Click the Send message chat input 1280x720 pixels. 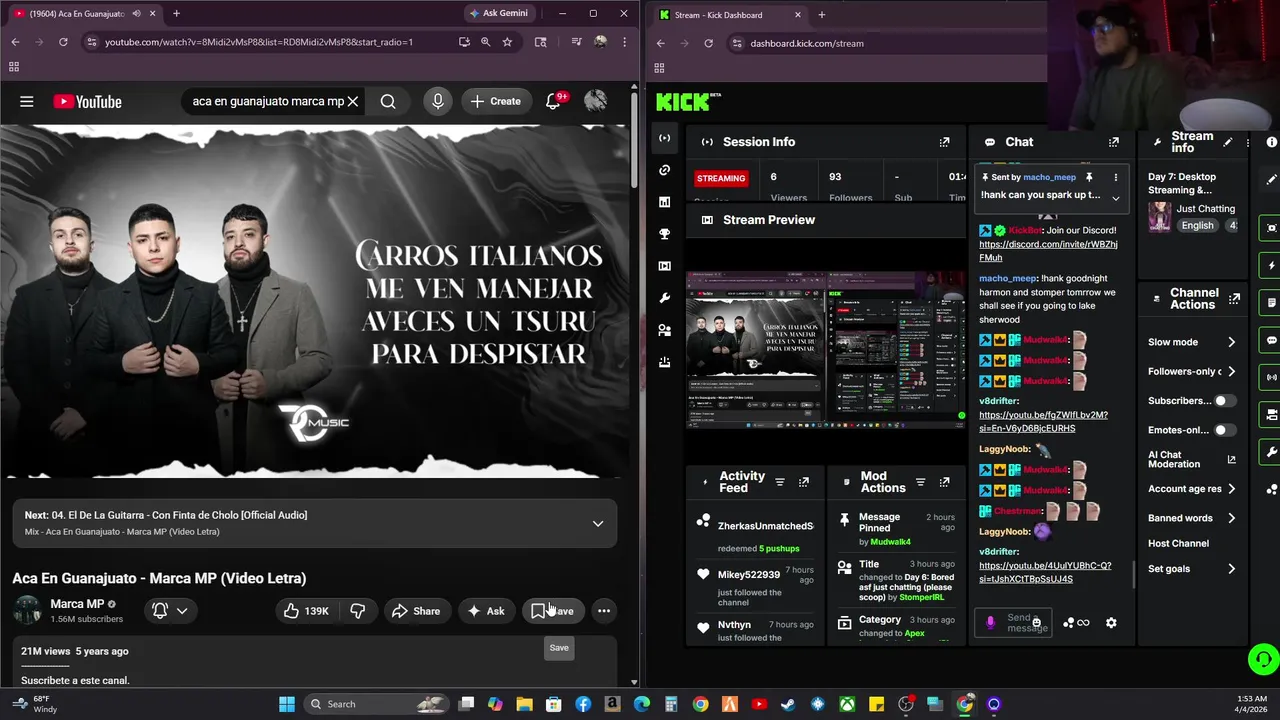[x=1013, y=623]
